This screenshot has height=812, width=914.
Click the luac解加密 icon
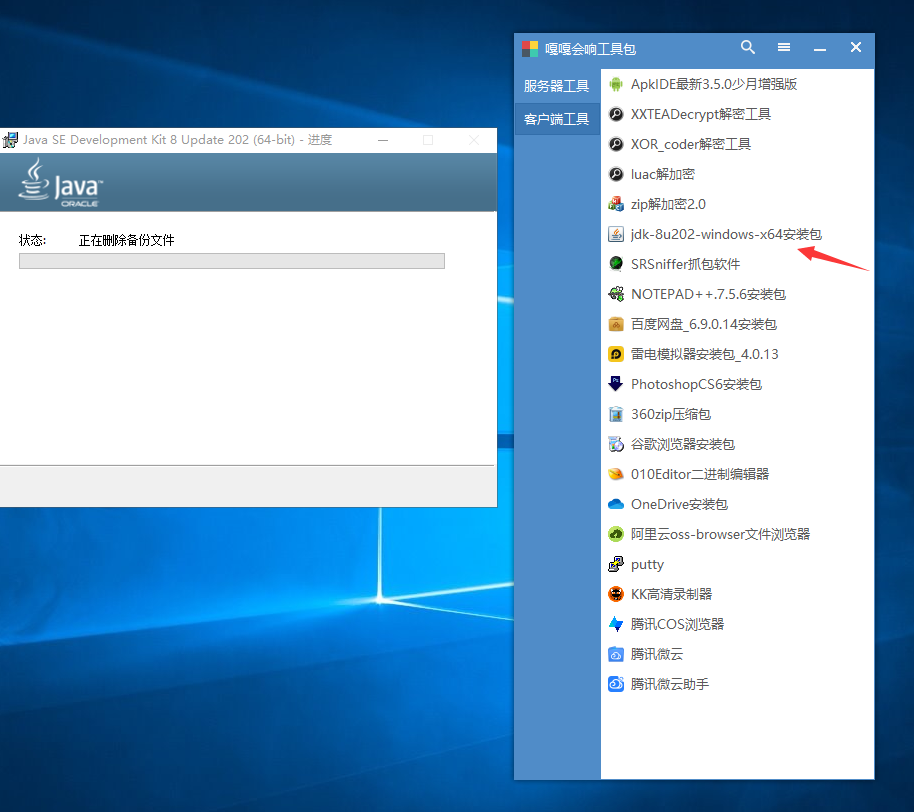tap(616, 174)
